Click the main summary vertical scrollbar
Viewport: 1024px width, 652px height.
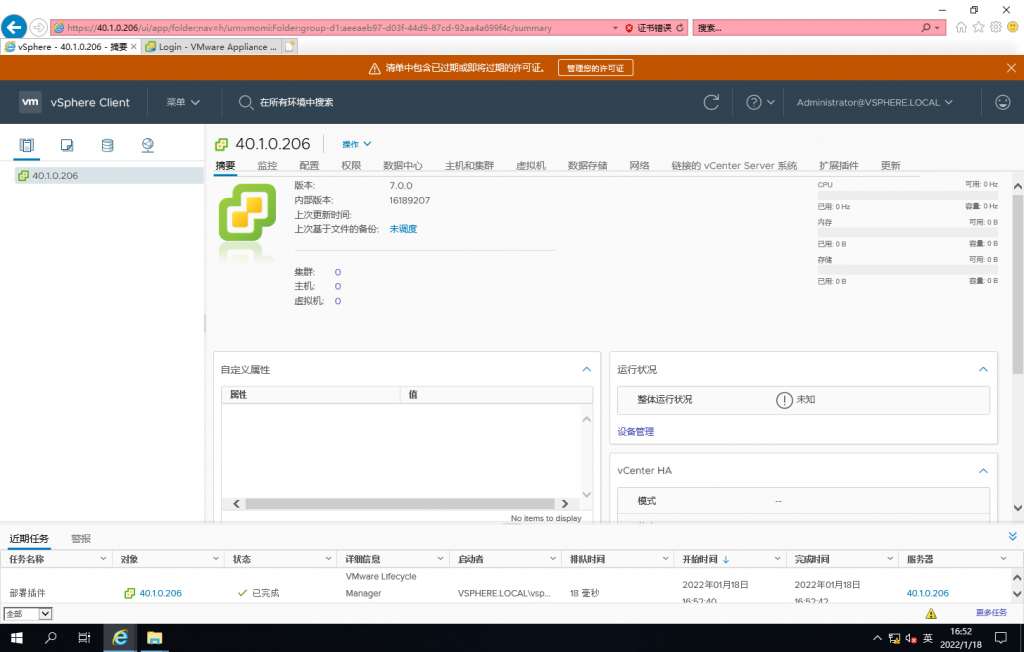click(1017, 285)
